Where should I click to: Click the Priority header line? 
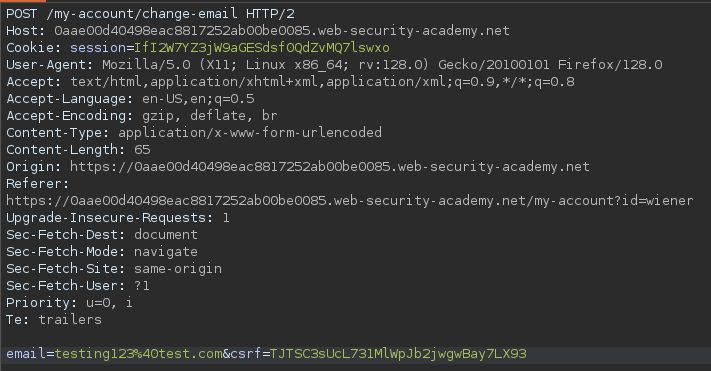coord(69,303)
